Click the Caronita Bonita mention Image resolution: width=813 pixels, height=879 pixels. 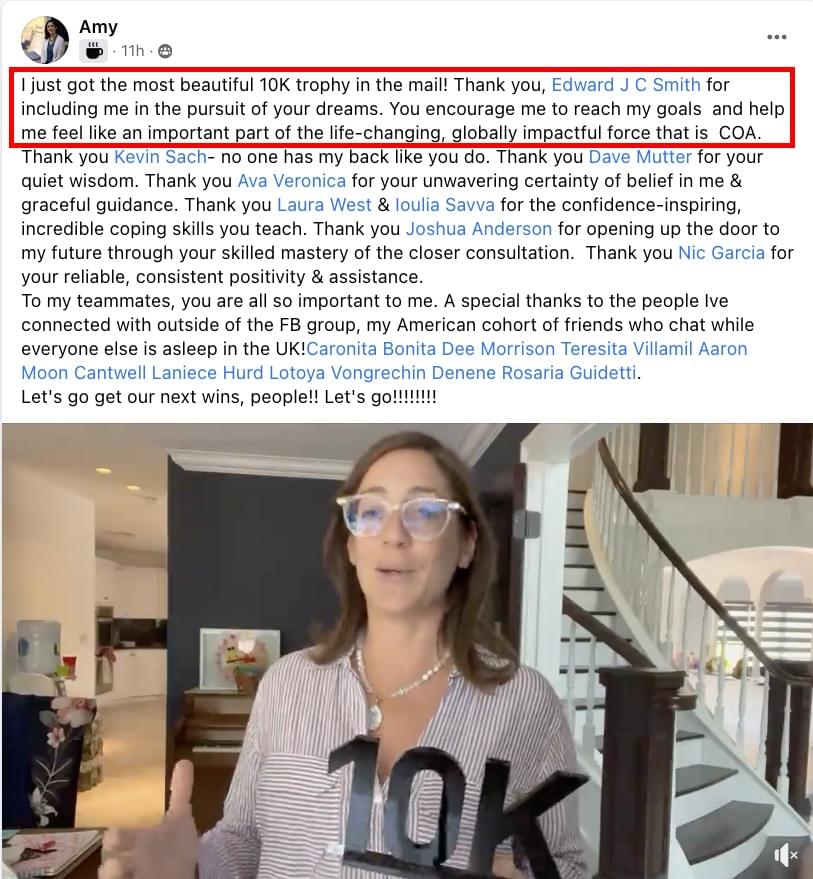[x=371, y=349]
